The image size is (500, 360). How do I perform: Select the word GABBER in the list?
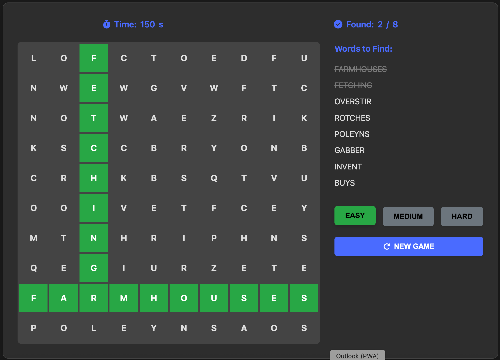pyautogui.click(x=349, y=150)
